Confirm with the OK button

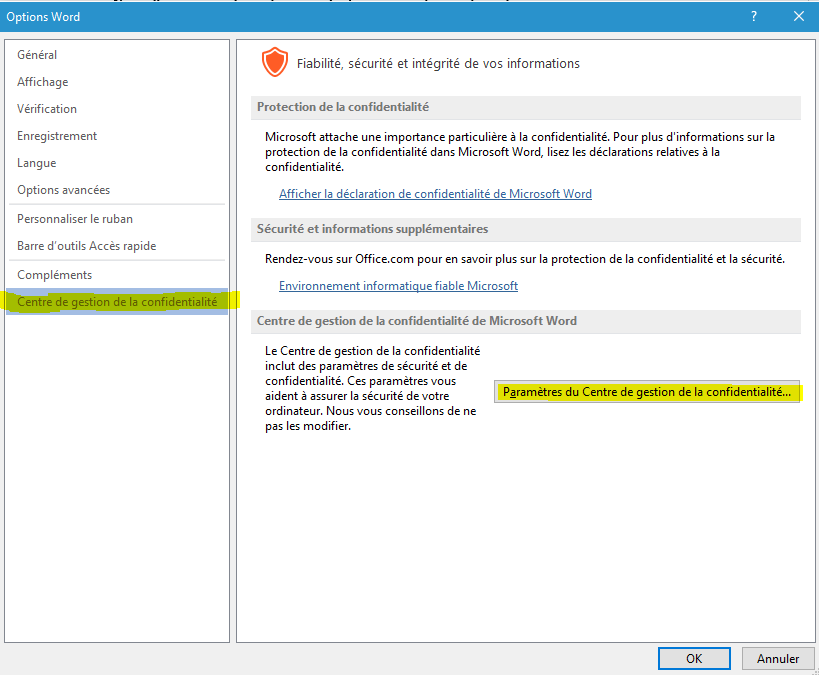click(x=693, y=659)
